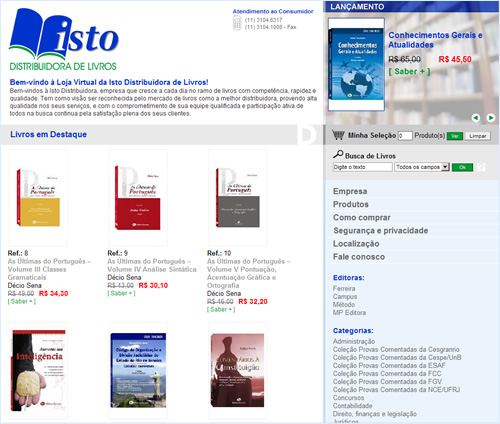Click the next launch green arrow
This screenshot has height=424, width=500.
491,117
